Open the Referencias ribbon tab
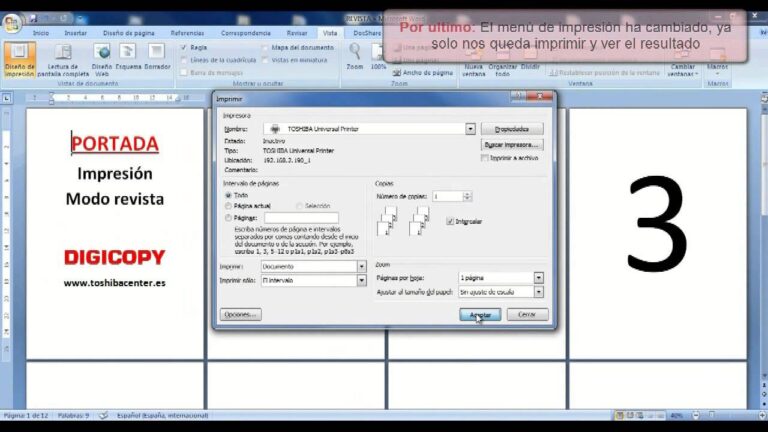 pos(187,33)
